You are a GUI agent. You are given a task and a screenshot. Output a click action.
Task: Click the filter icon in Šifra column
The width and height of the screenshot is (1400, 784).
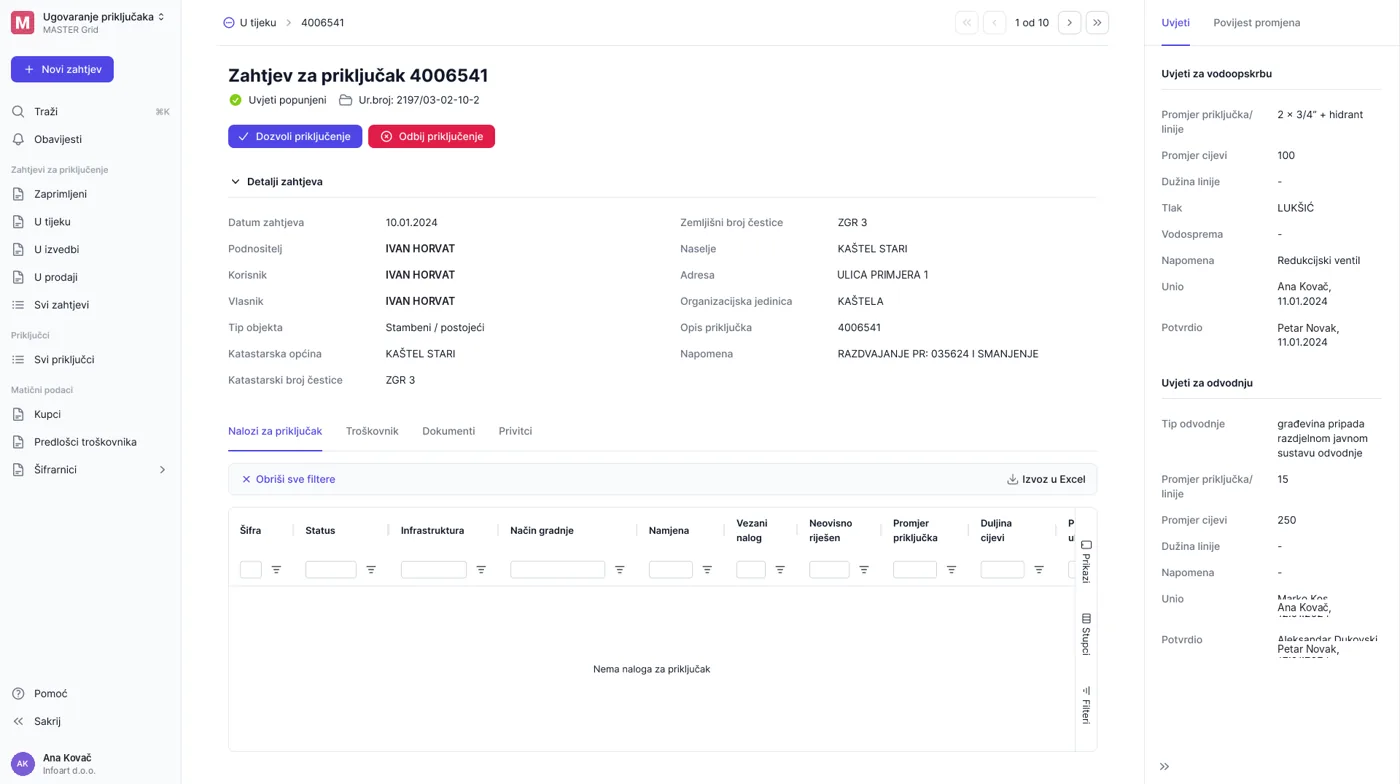pyautogui.click(x=276, y=569)
